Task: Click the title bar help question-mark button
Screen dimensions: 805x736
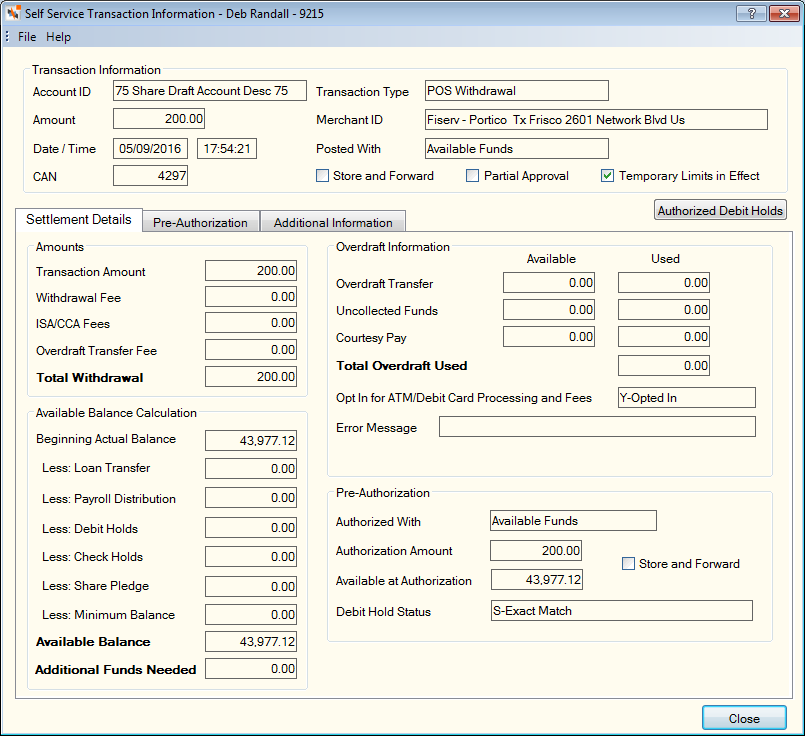Action: (751, 14)
